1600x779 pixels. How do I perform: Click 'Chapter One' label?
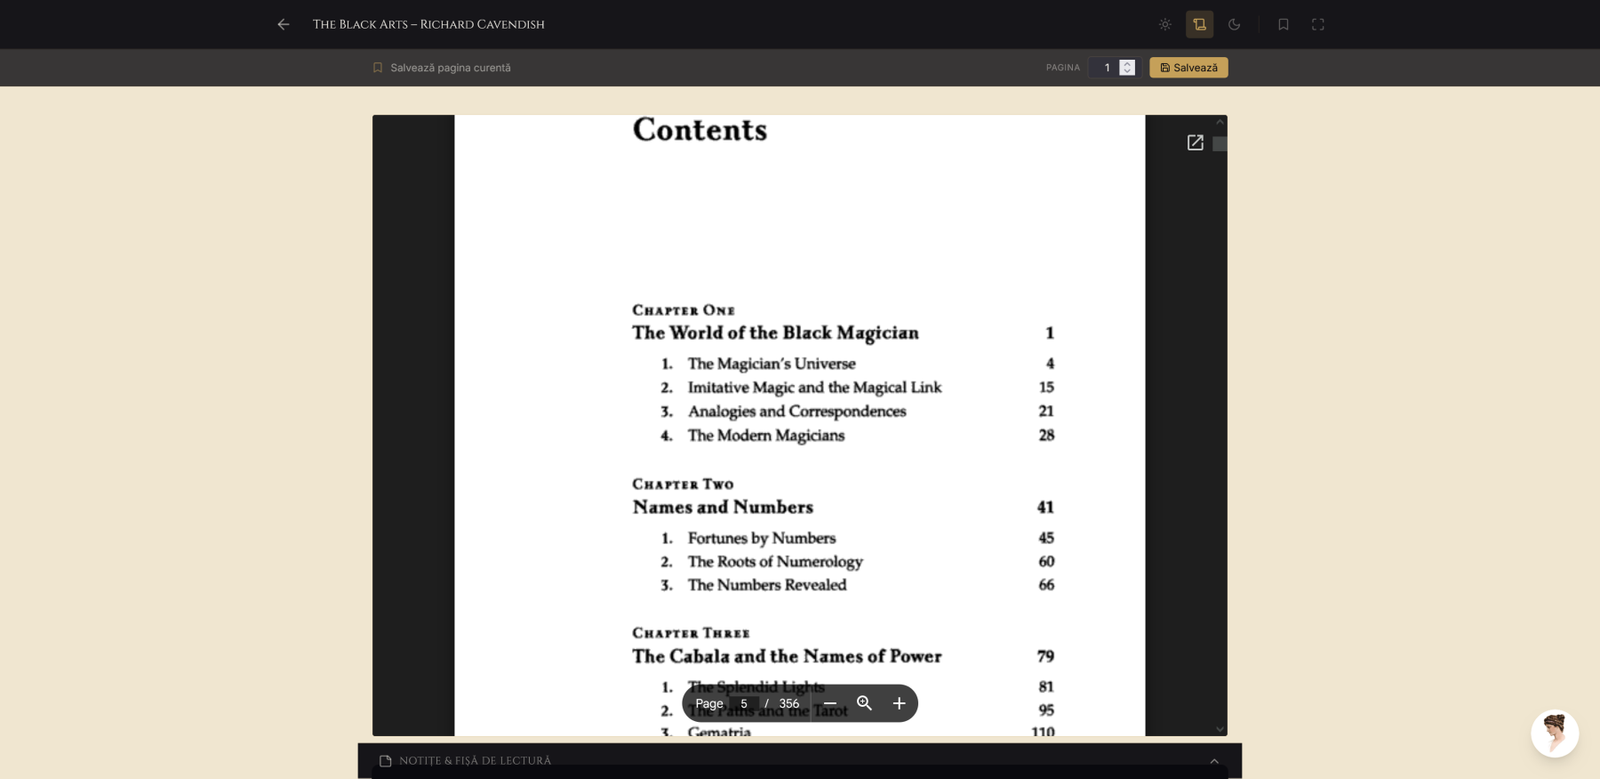click(x=683, y=310)
